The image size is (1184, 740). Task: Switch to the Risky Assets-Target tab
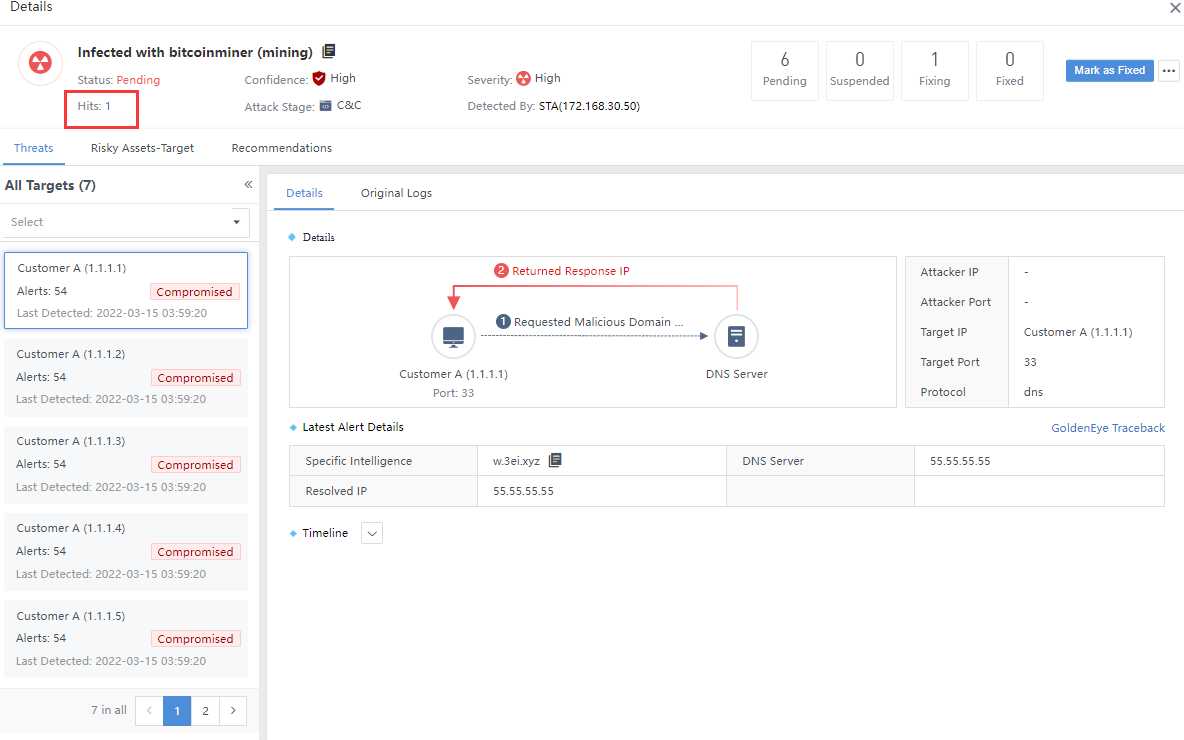[142, 148]
